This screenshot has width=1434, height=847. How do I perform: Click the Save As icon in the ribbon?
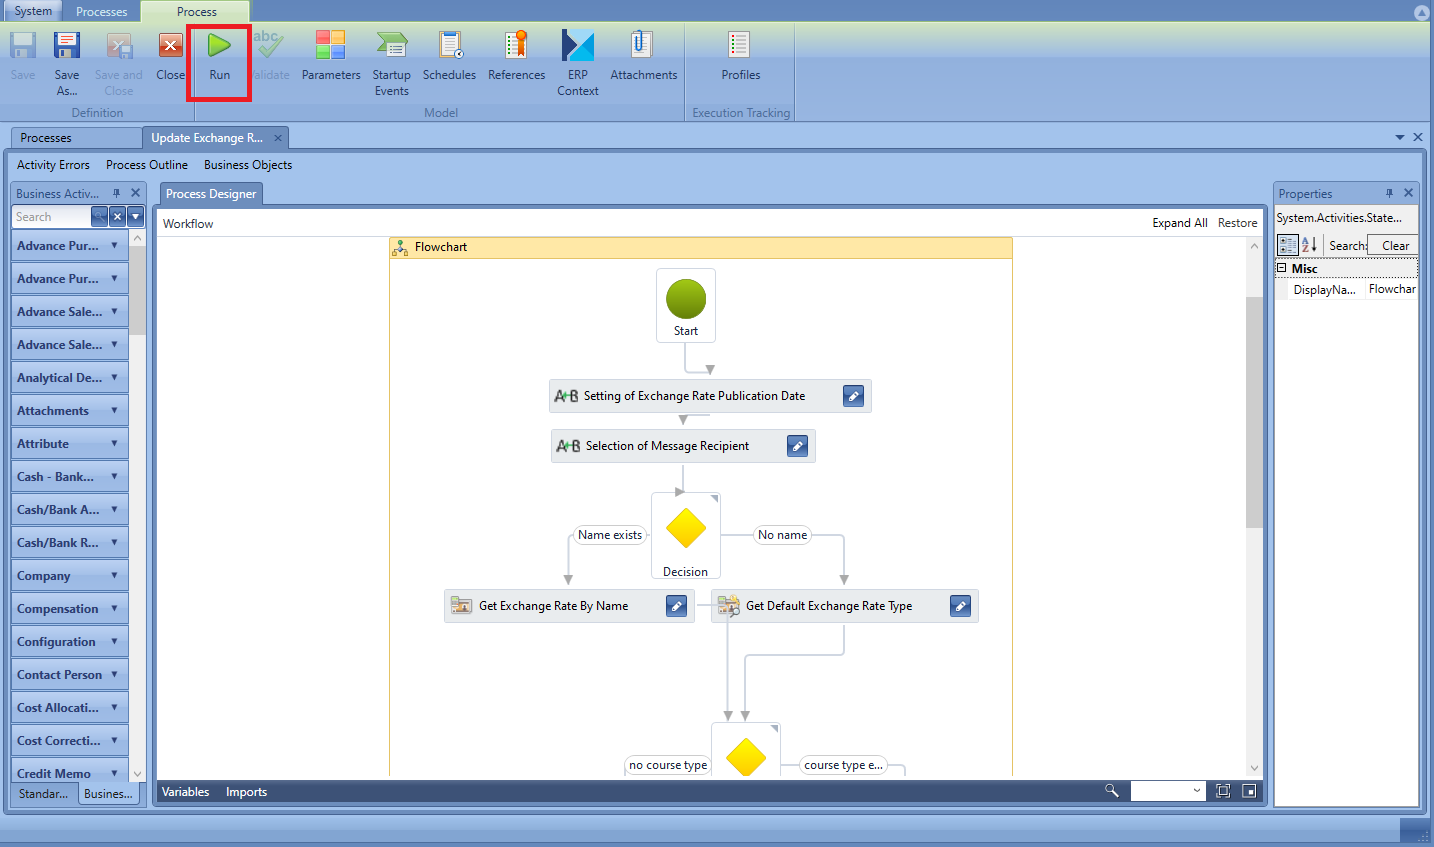pyautogui.click(x=67, y=46)
